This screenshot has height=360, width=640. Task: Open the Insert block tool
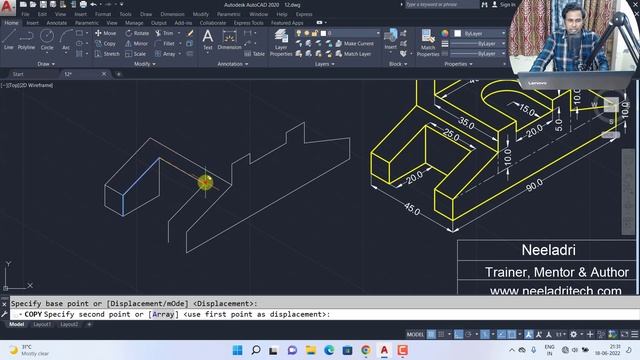click(391, 40)
